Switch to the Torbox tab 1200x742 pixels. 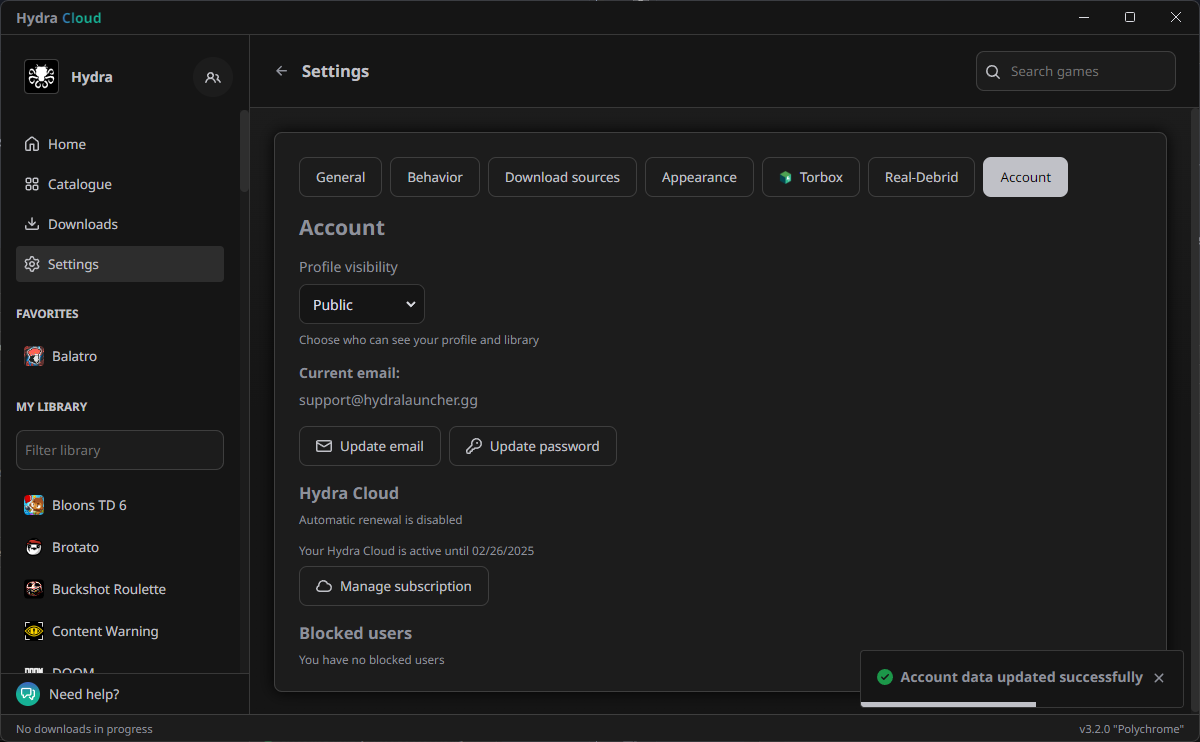(810, 177)
